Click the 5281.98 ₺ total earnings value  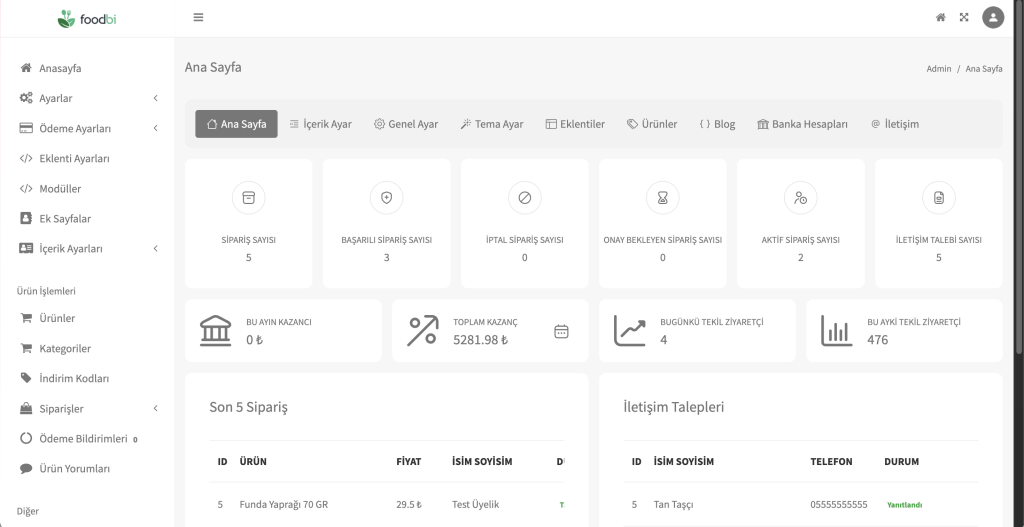[481, 340]
